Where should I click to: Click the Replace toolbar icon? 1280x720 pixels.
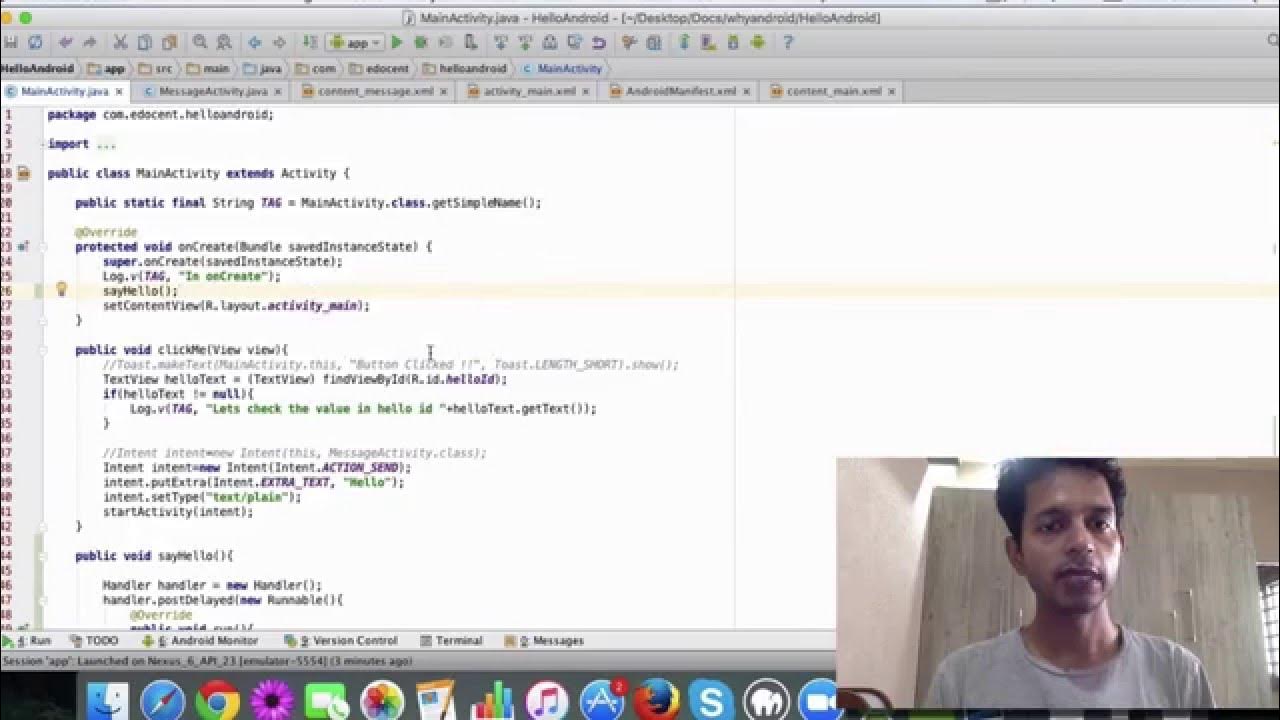pyautogui.click(x=224, y=43)
